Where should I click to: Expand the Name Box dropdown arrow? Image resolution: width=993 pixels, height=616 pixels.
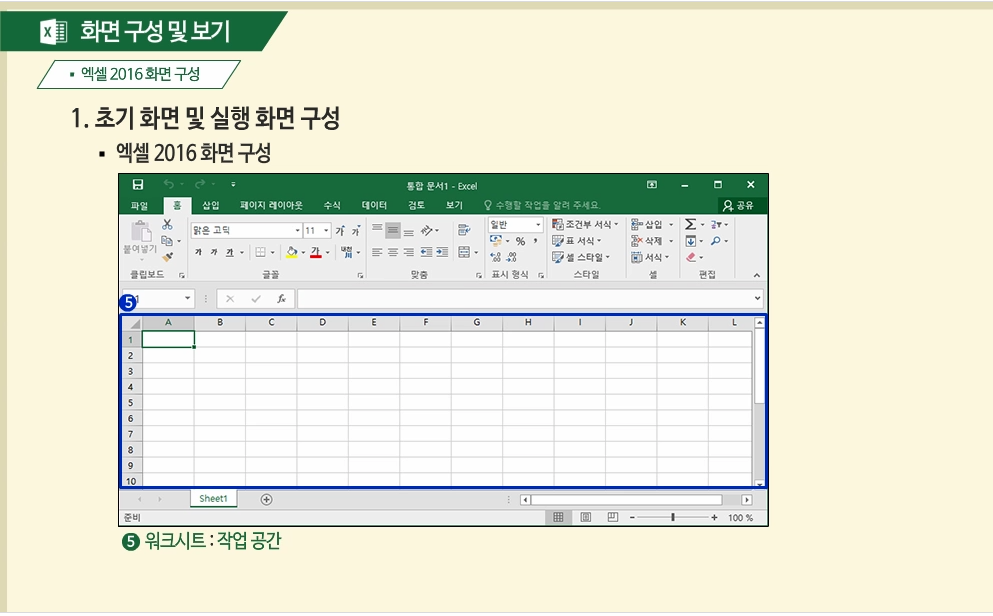[x=187, y=298]
